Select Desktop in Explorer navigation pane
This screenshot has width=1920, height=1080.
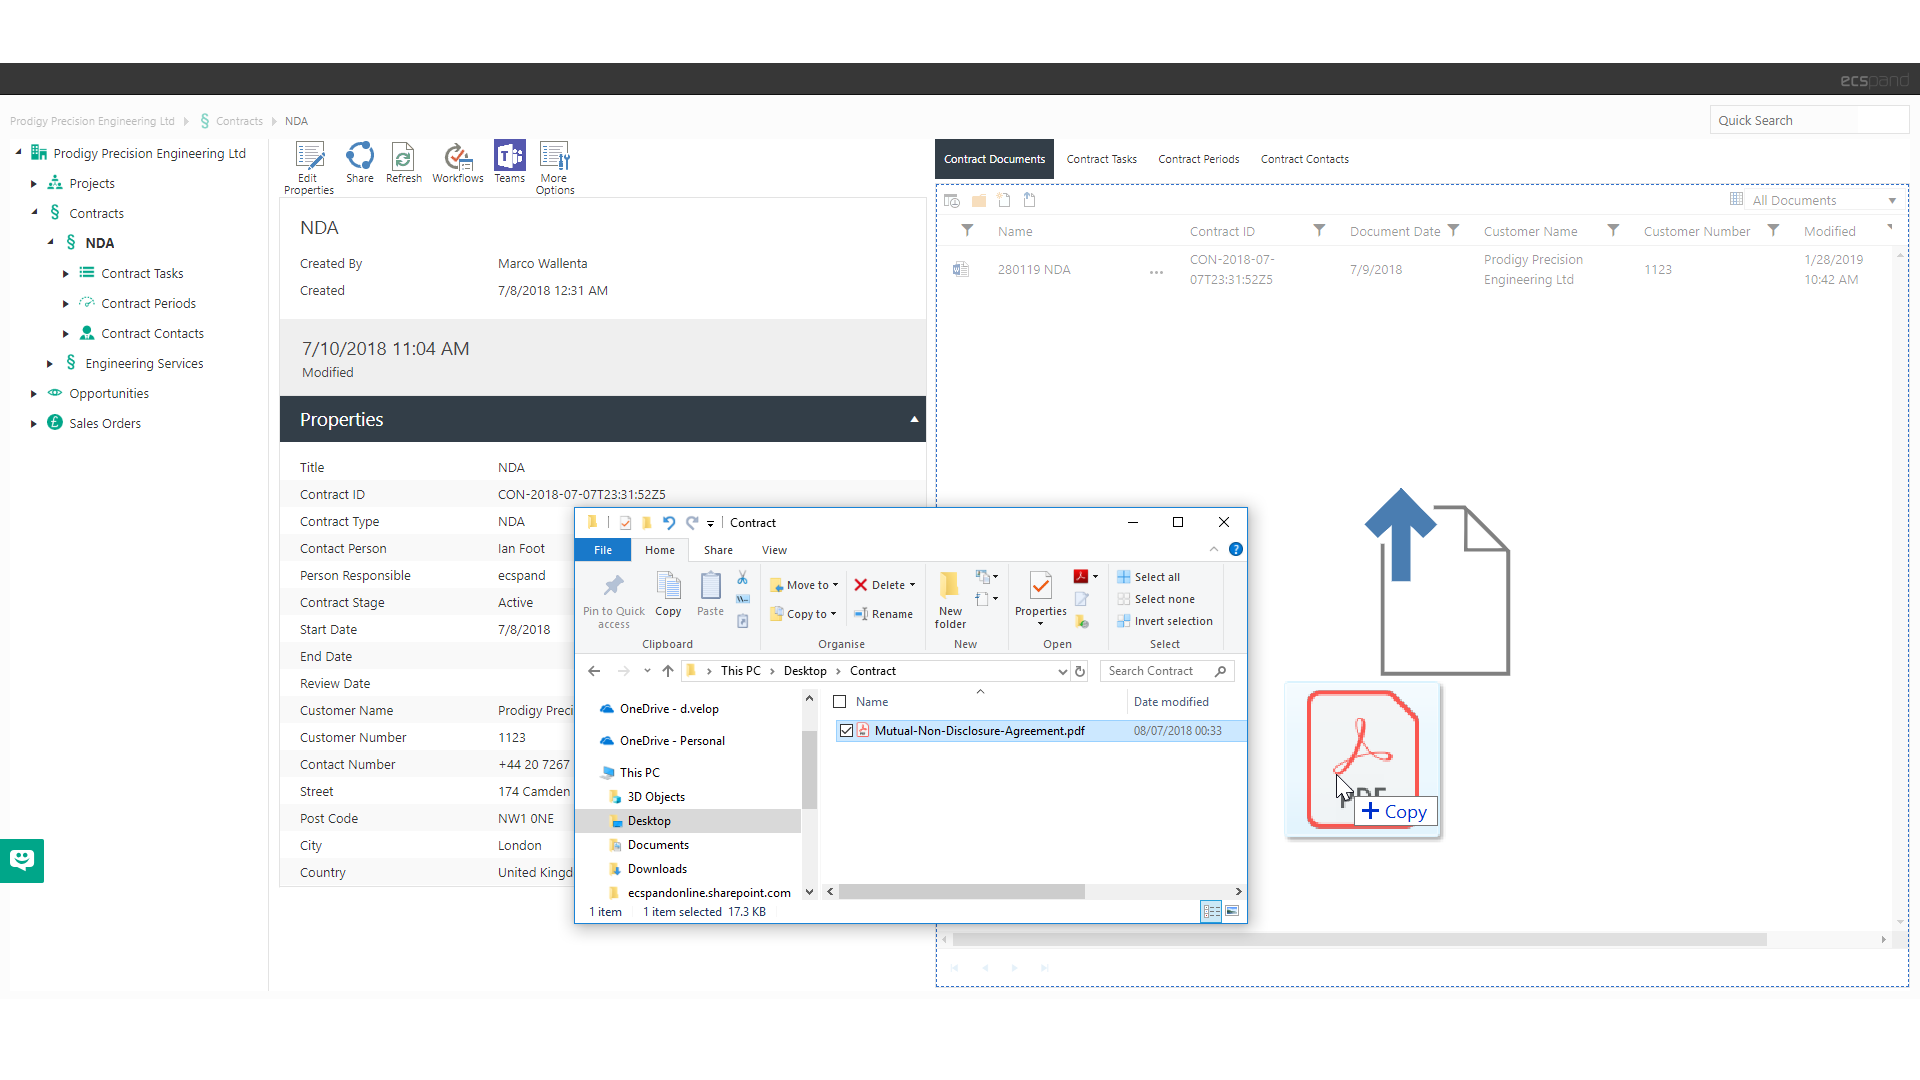649,821
